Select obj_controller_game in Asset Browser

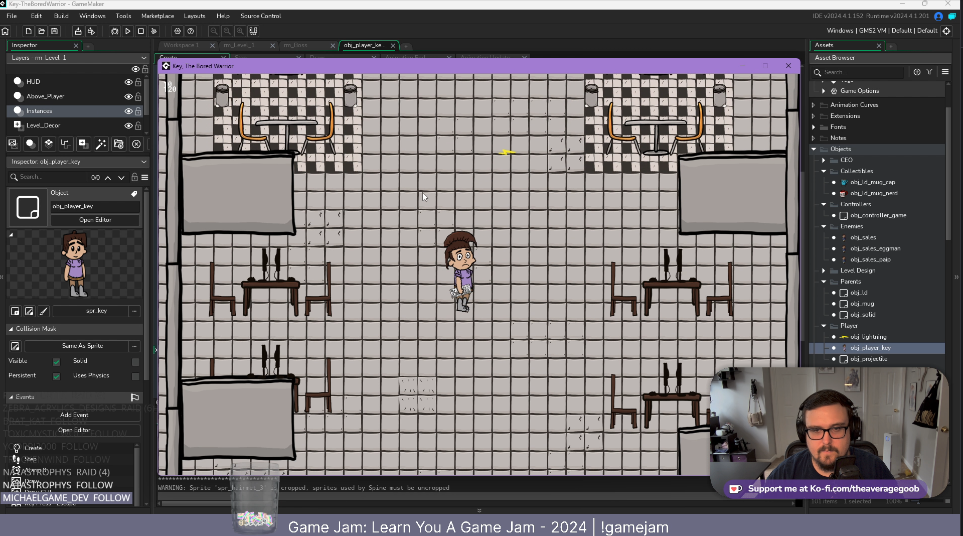pyautogui.click(x=878, y=216)
